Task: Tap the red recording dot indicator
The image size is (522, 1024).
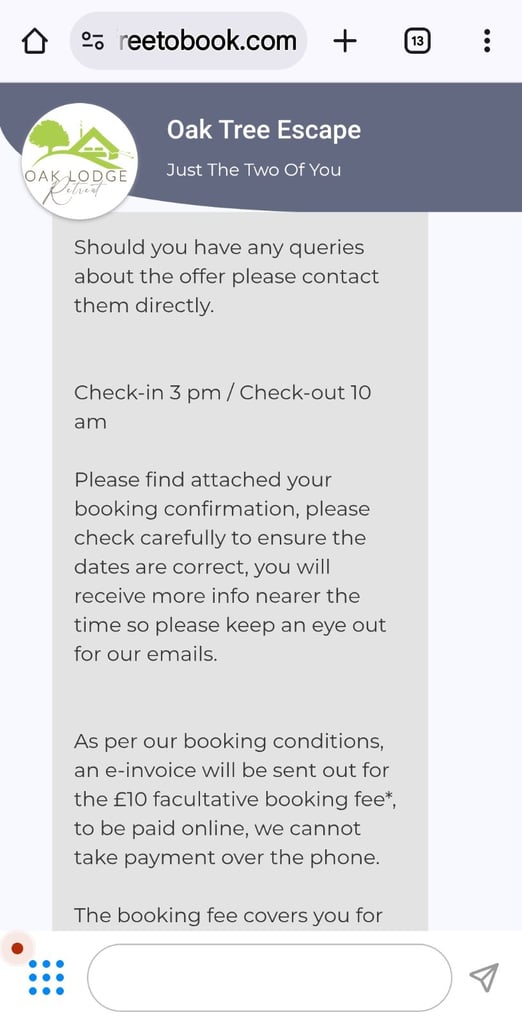Action: (18, 948)
